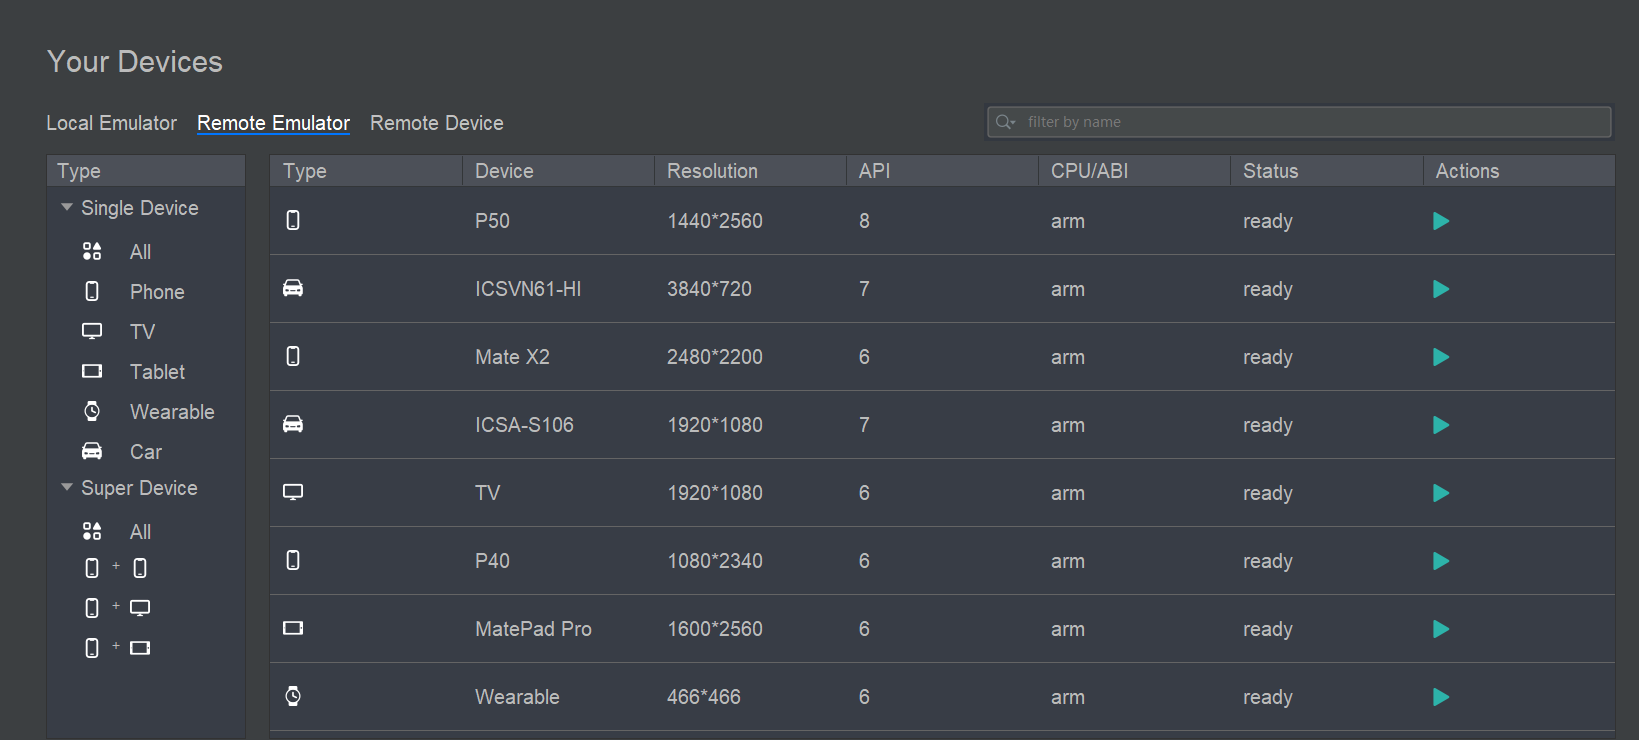Viewport: 1639px width, 740px height.
Task: Select the Mate X2 device name
Action: (x=512, y=357)
